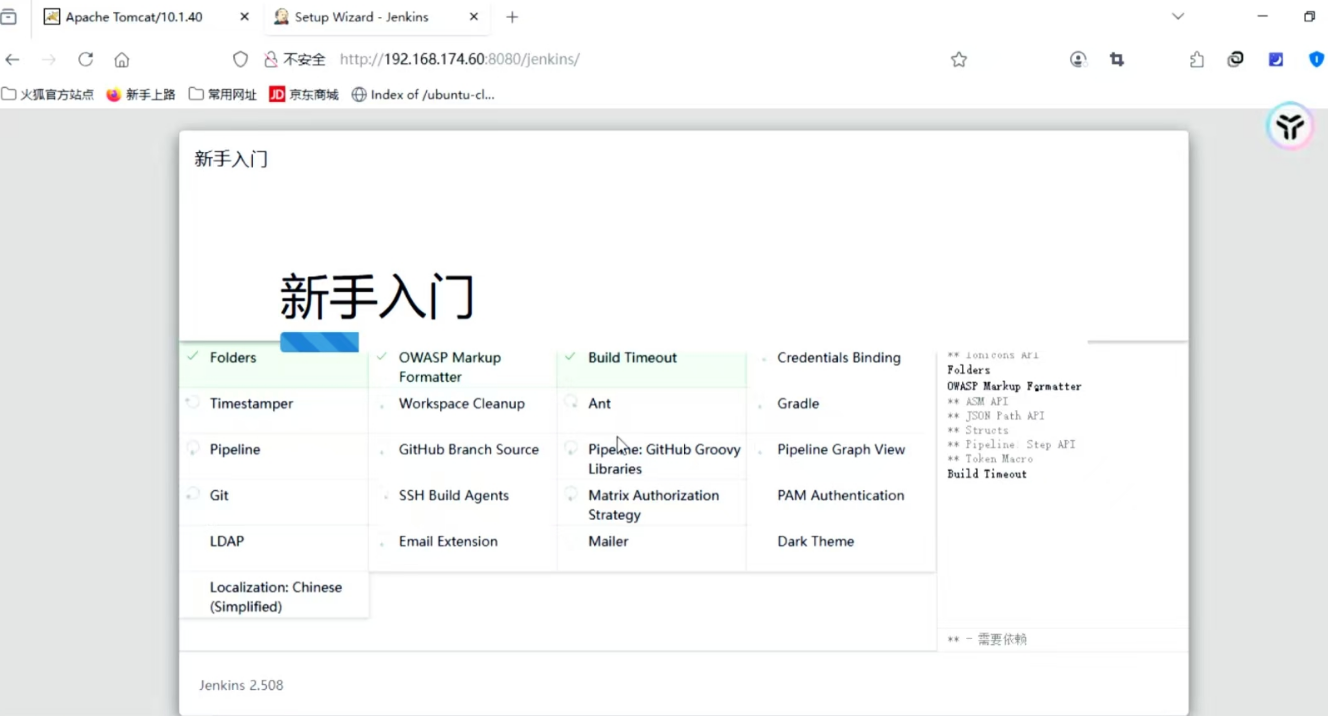Select the Dark Theme plugin cell
Image resolution: width=1328 pixels, height=716 pixels.
point(841,548)
